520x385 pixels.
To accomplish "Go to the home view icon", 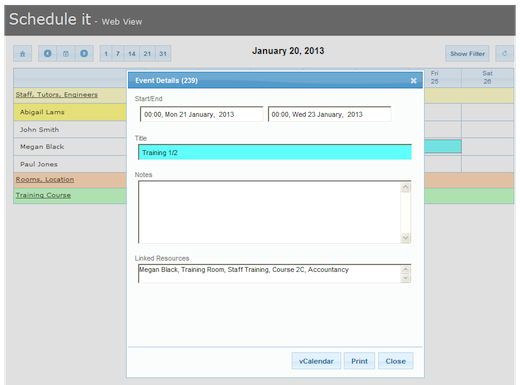I will click(22, 53).
